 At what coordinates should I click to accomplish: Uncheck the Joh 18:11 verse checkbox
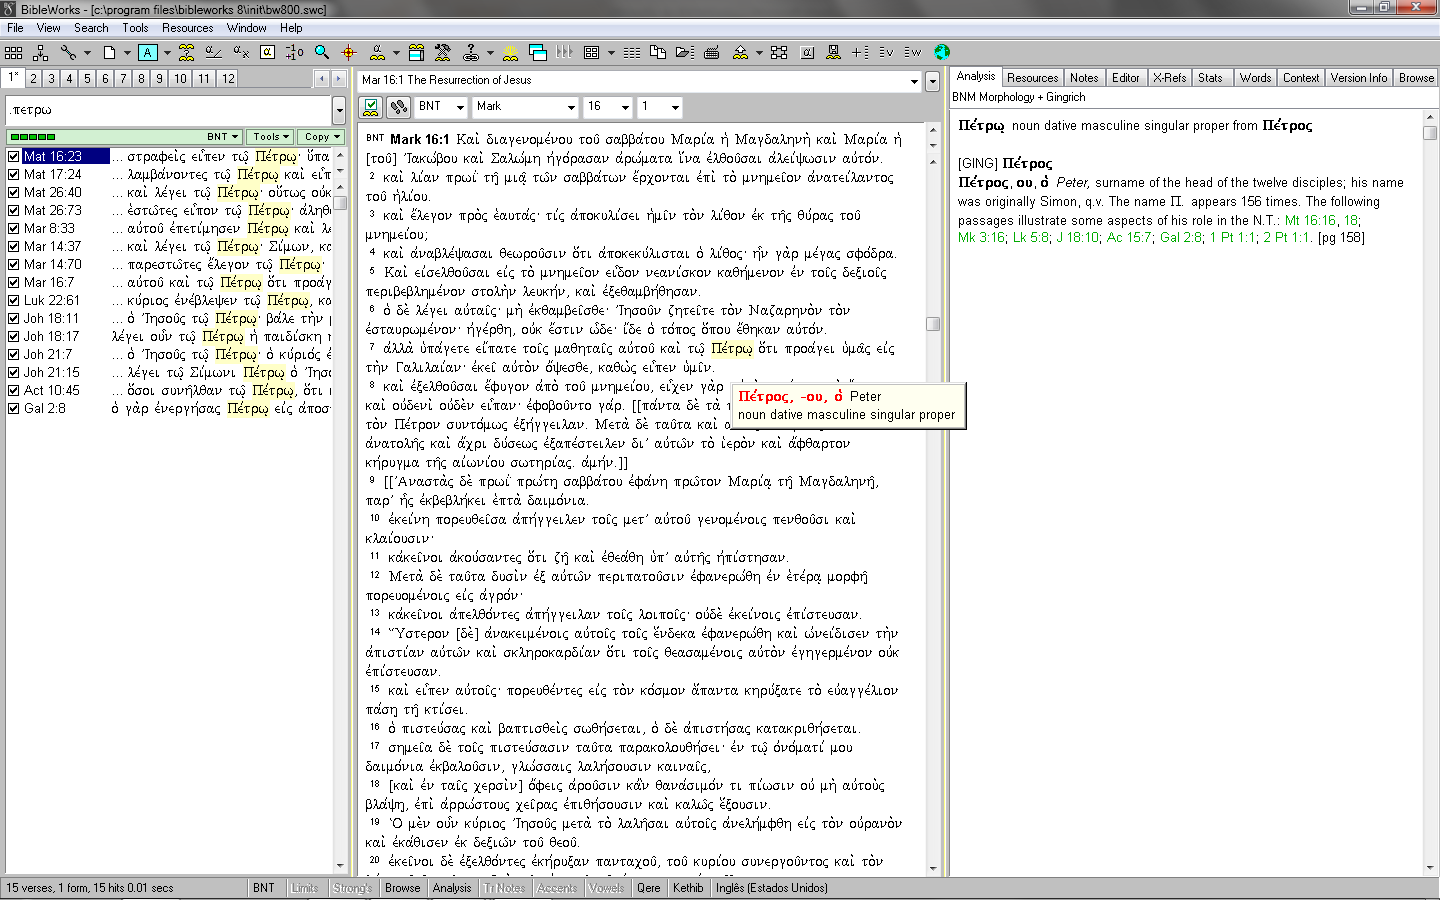coord(14,318)
